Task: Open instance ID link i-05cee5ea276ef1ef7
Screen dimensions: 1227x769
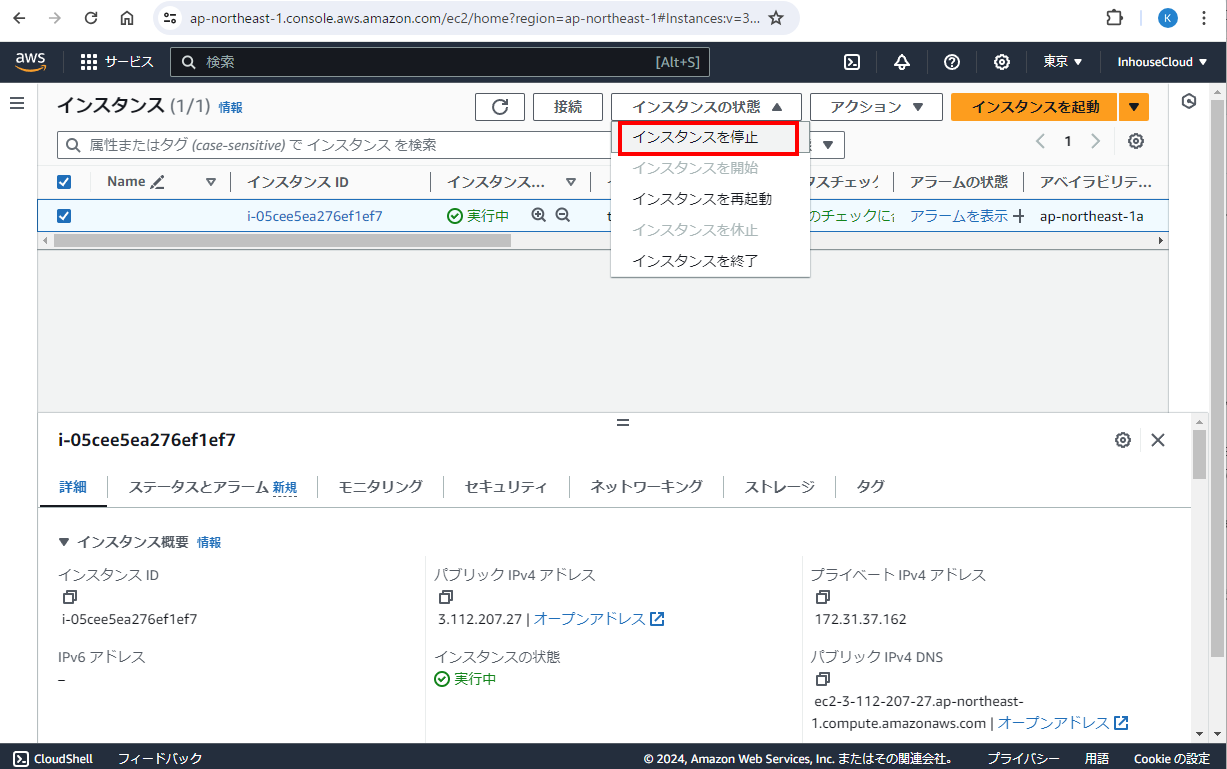Action: pyautogui.click(x=314, y=216)
